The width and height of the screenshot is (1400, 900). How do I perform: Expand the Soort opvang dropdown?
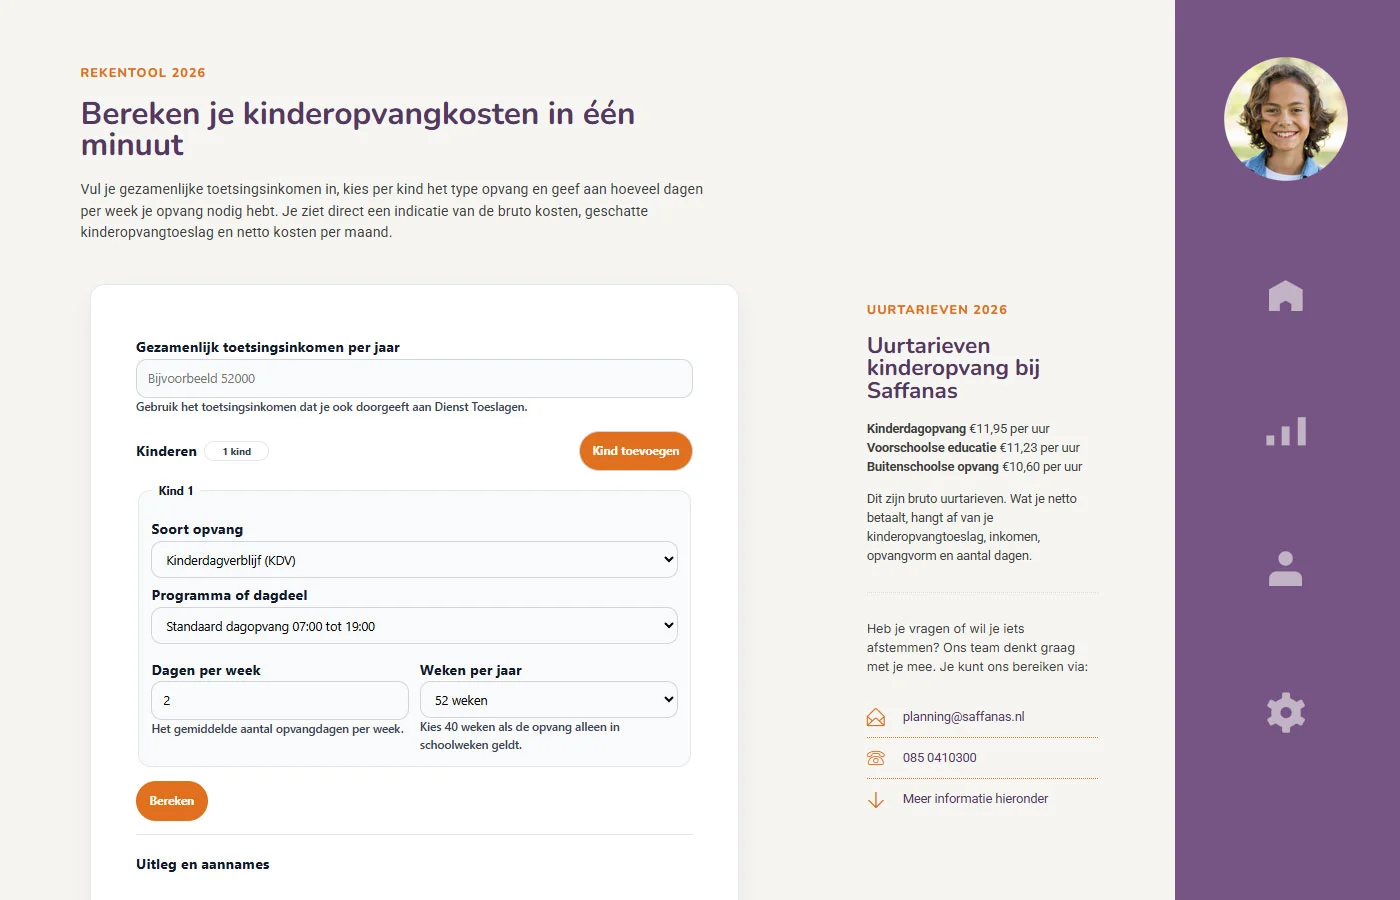pyautogui.click(x=414, y=560)
